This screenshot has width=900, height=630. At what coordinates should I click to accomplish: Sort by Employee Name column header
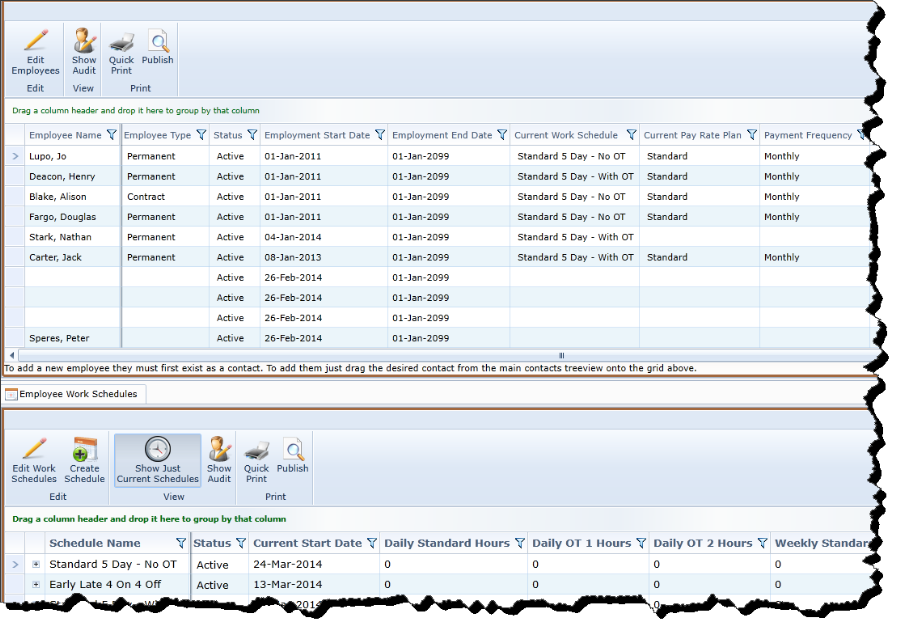point(65,135)
